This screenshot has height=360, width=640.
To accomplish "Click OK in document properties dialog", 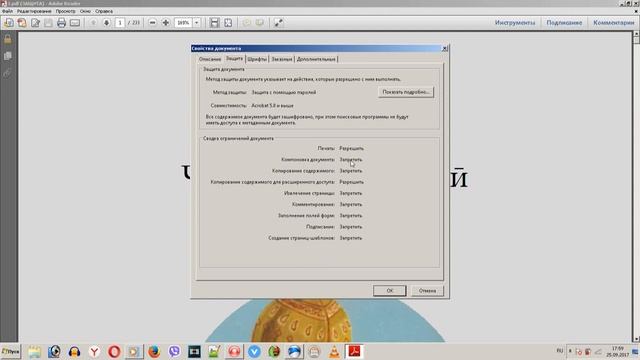I will 389,291.
